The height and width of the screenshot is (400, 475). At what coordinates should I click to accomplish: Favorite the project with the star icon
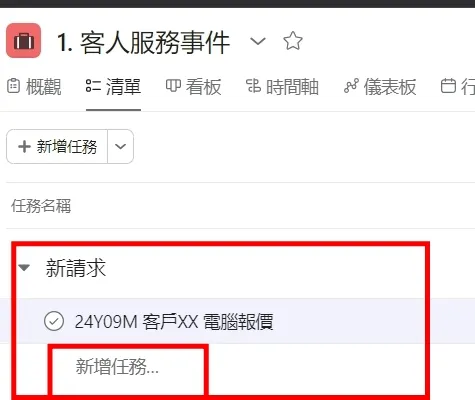click(x=293, y=41)
